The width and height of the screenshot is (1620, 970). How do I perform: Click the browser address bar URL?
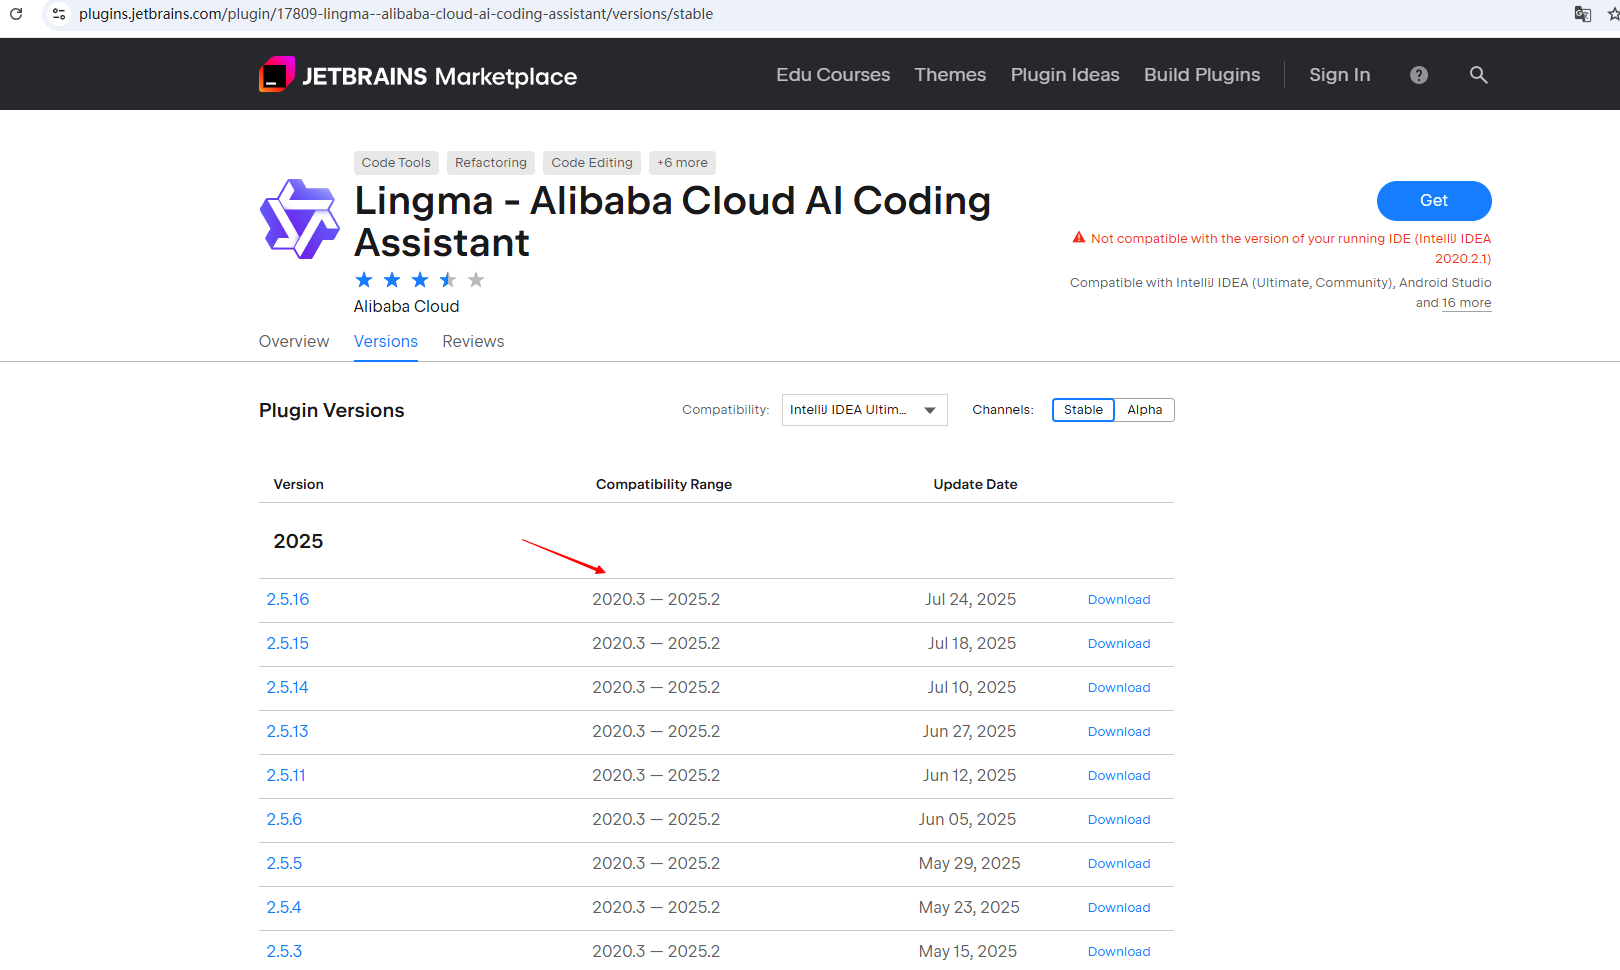pos(396,14)
